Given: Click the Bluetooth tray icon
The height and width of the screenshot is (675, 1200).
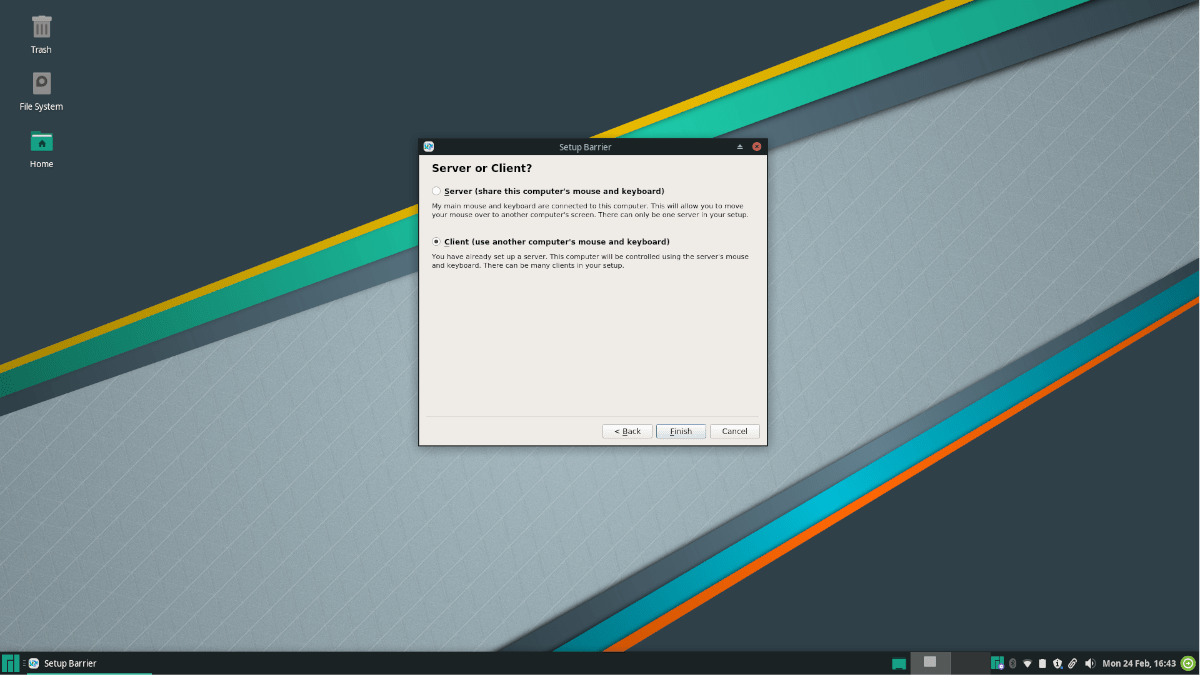Looking at the screenshot, I should (x=1012, y=663).
